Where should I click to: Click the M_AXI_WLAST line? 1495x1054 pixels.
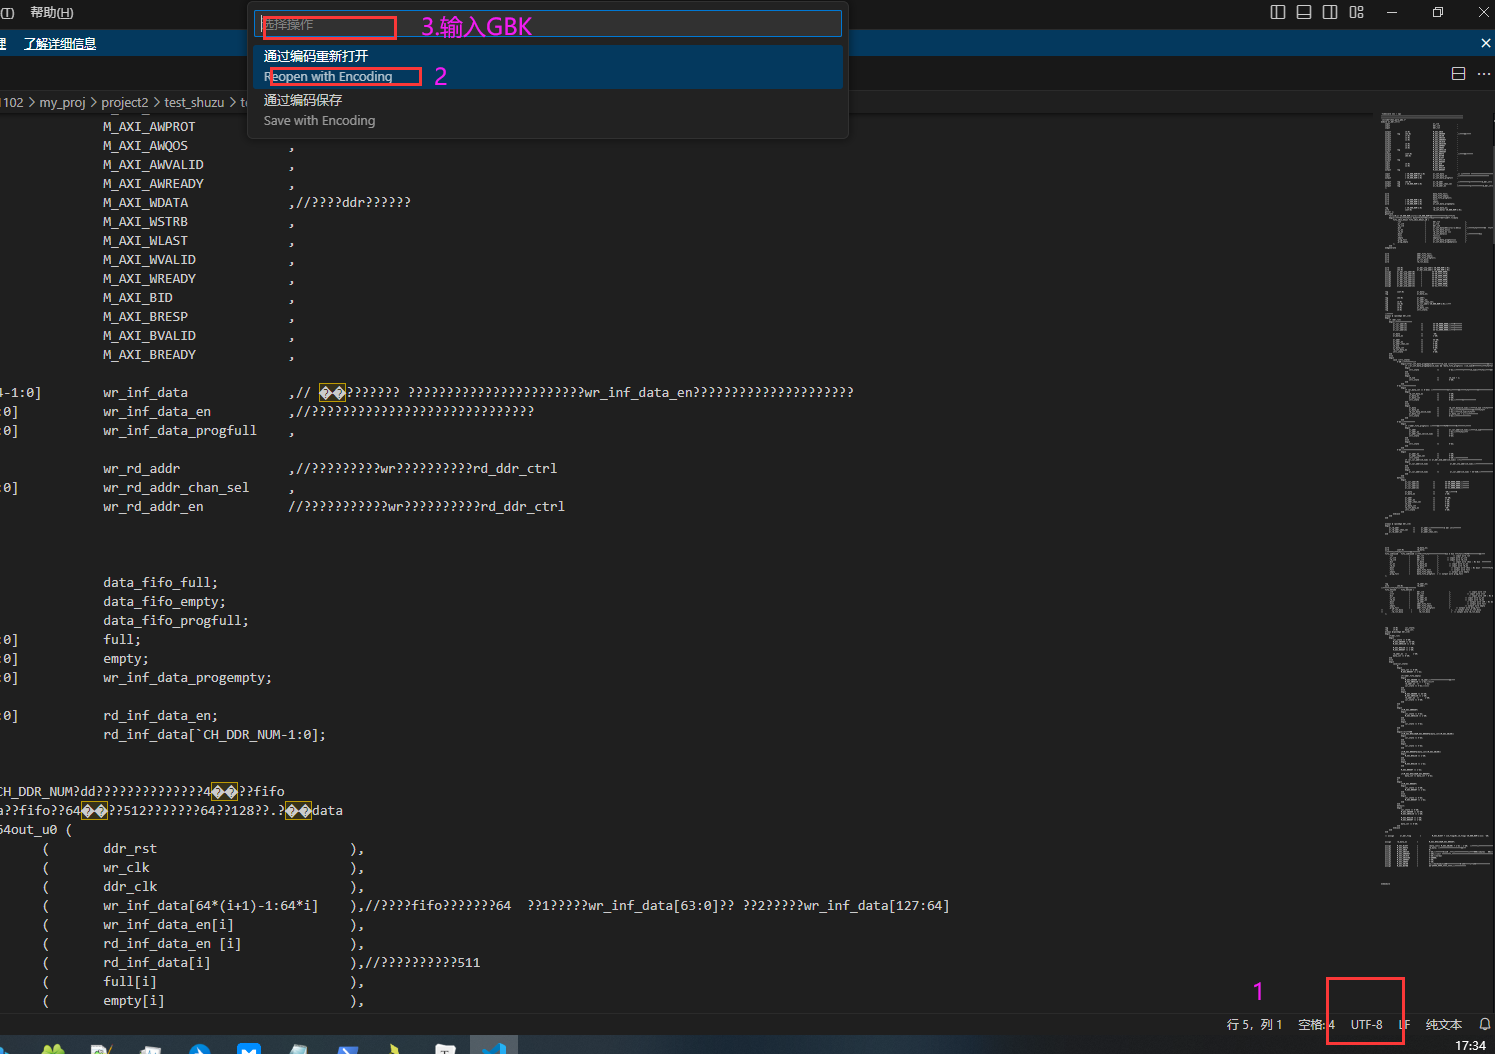(145, 241)
